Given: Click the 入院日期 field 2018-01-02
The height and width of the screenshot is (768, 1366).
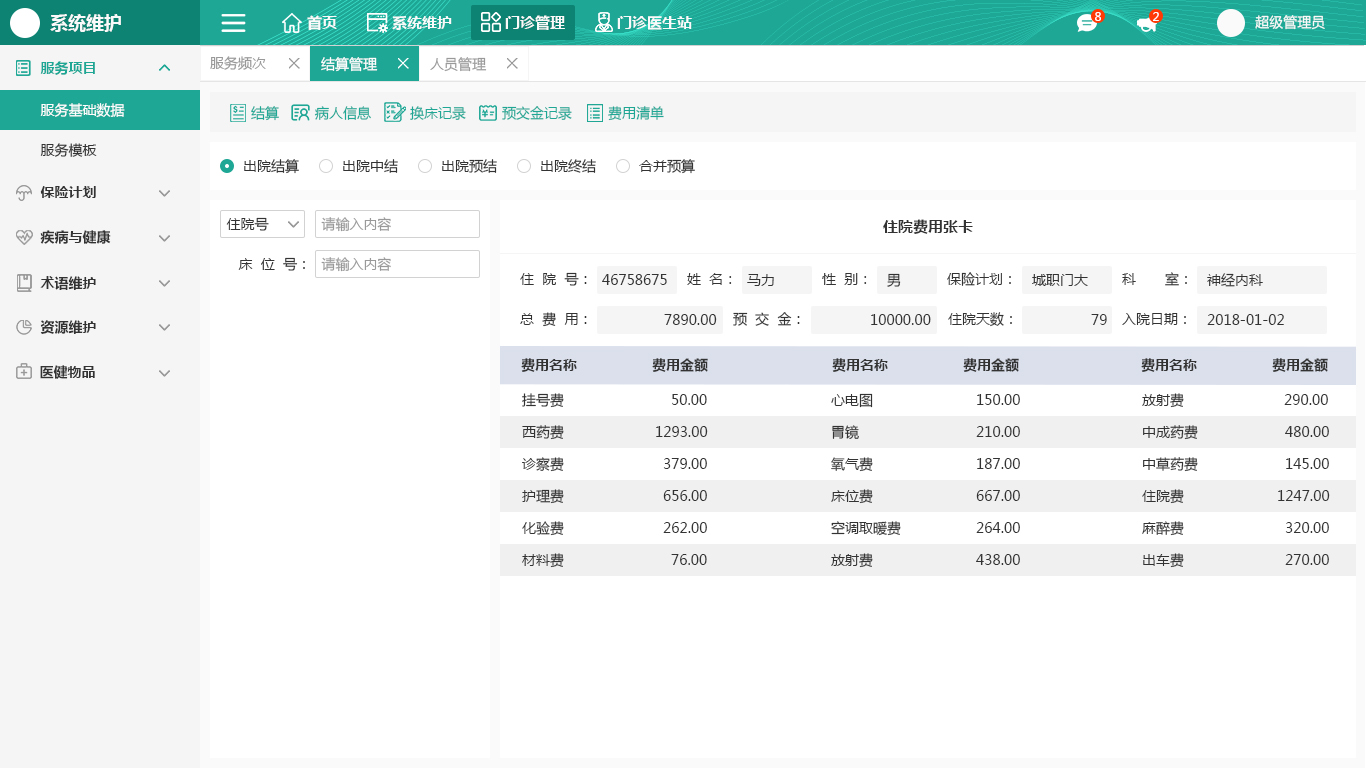Looking at the screenshot, I should pos(1262,320).
